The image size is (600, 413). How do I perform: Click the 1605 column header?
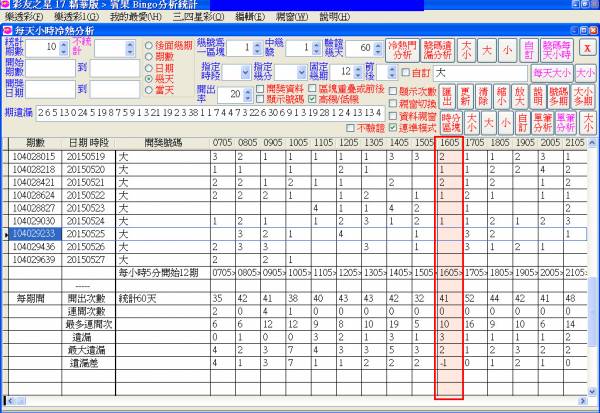[449, 144]
